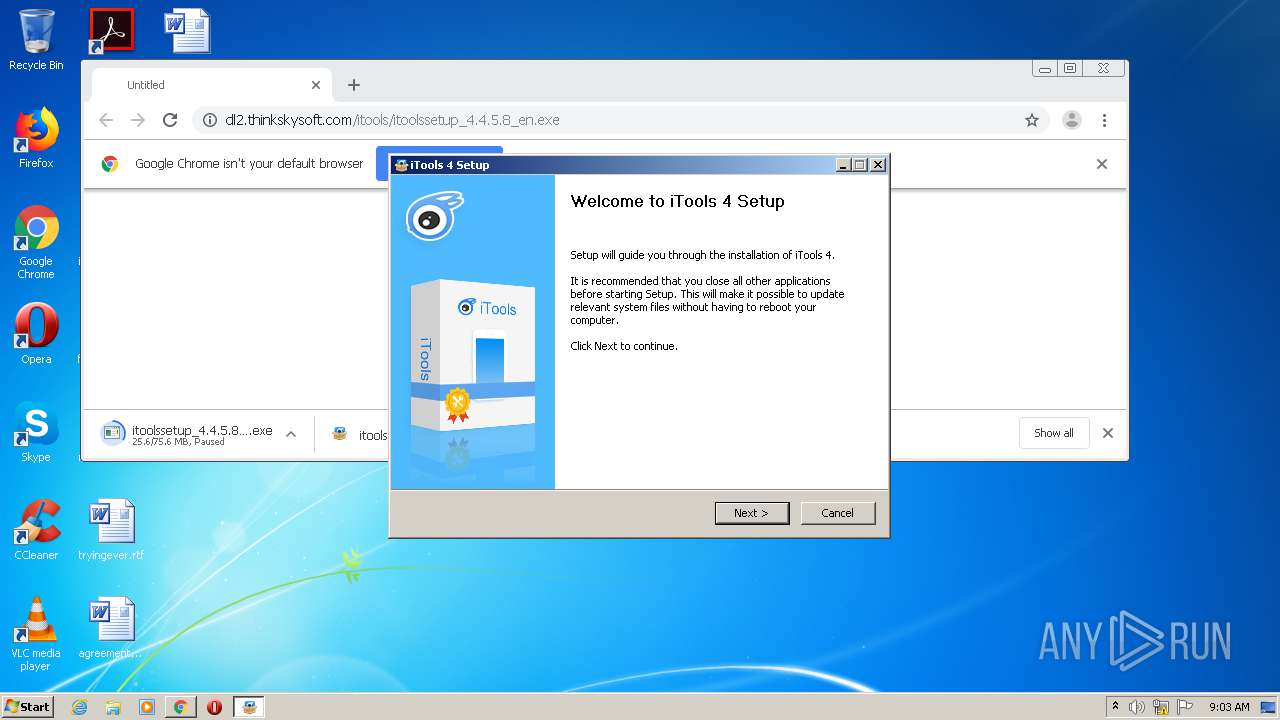Open the Adobe Acrobat desktop shortcut
1280x720 pixels.
pos(111,30)
